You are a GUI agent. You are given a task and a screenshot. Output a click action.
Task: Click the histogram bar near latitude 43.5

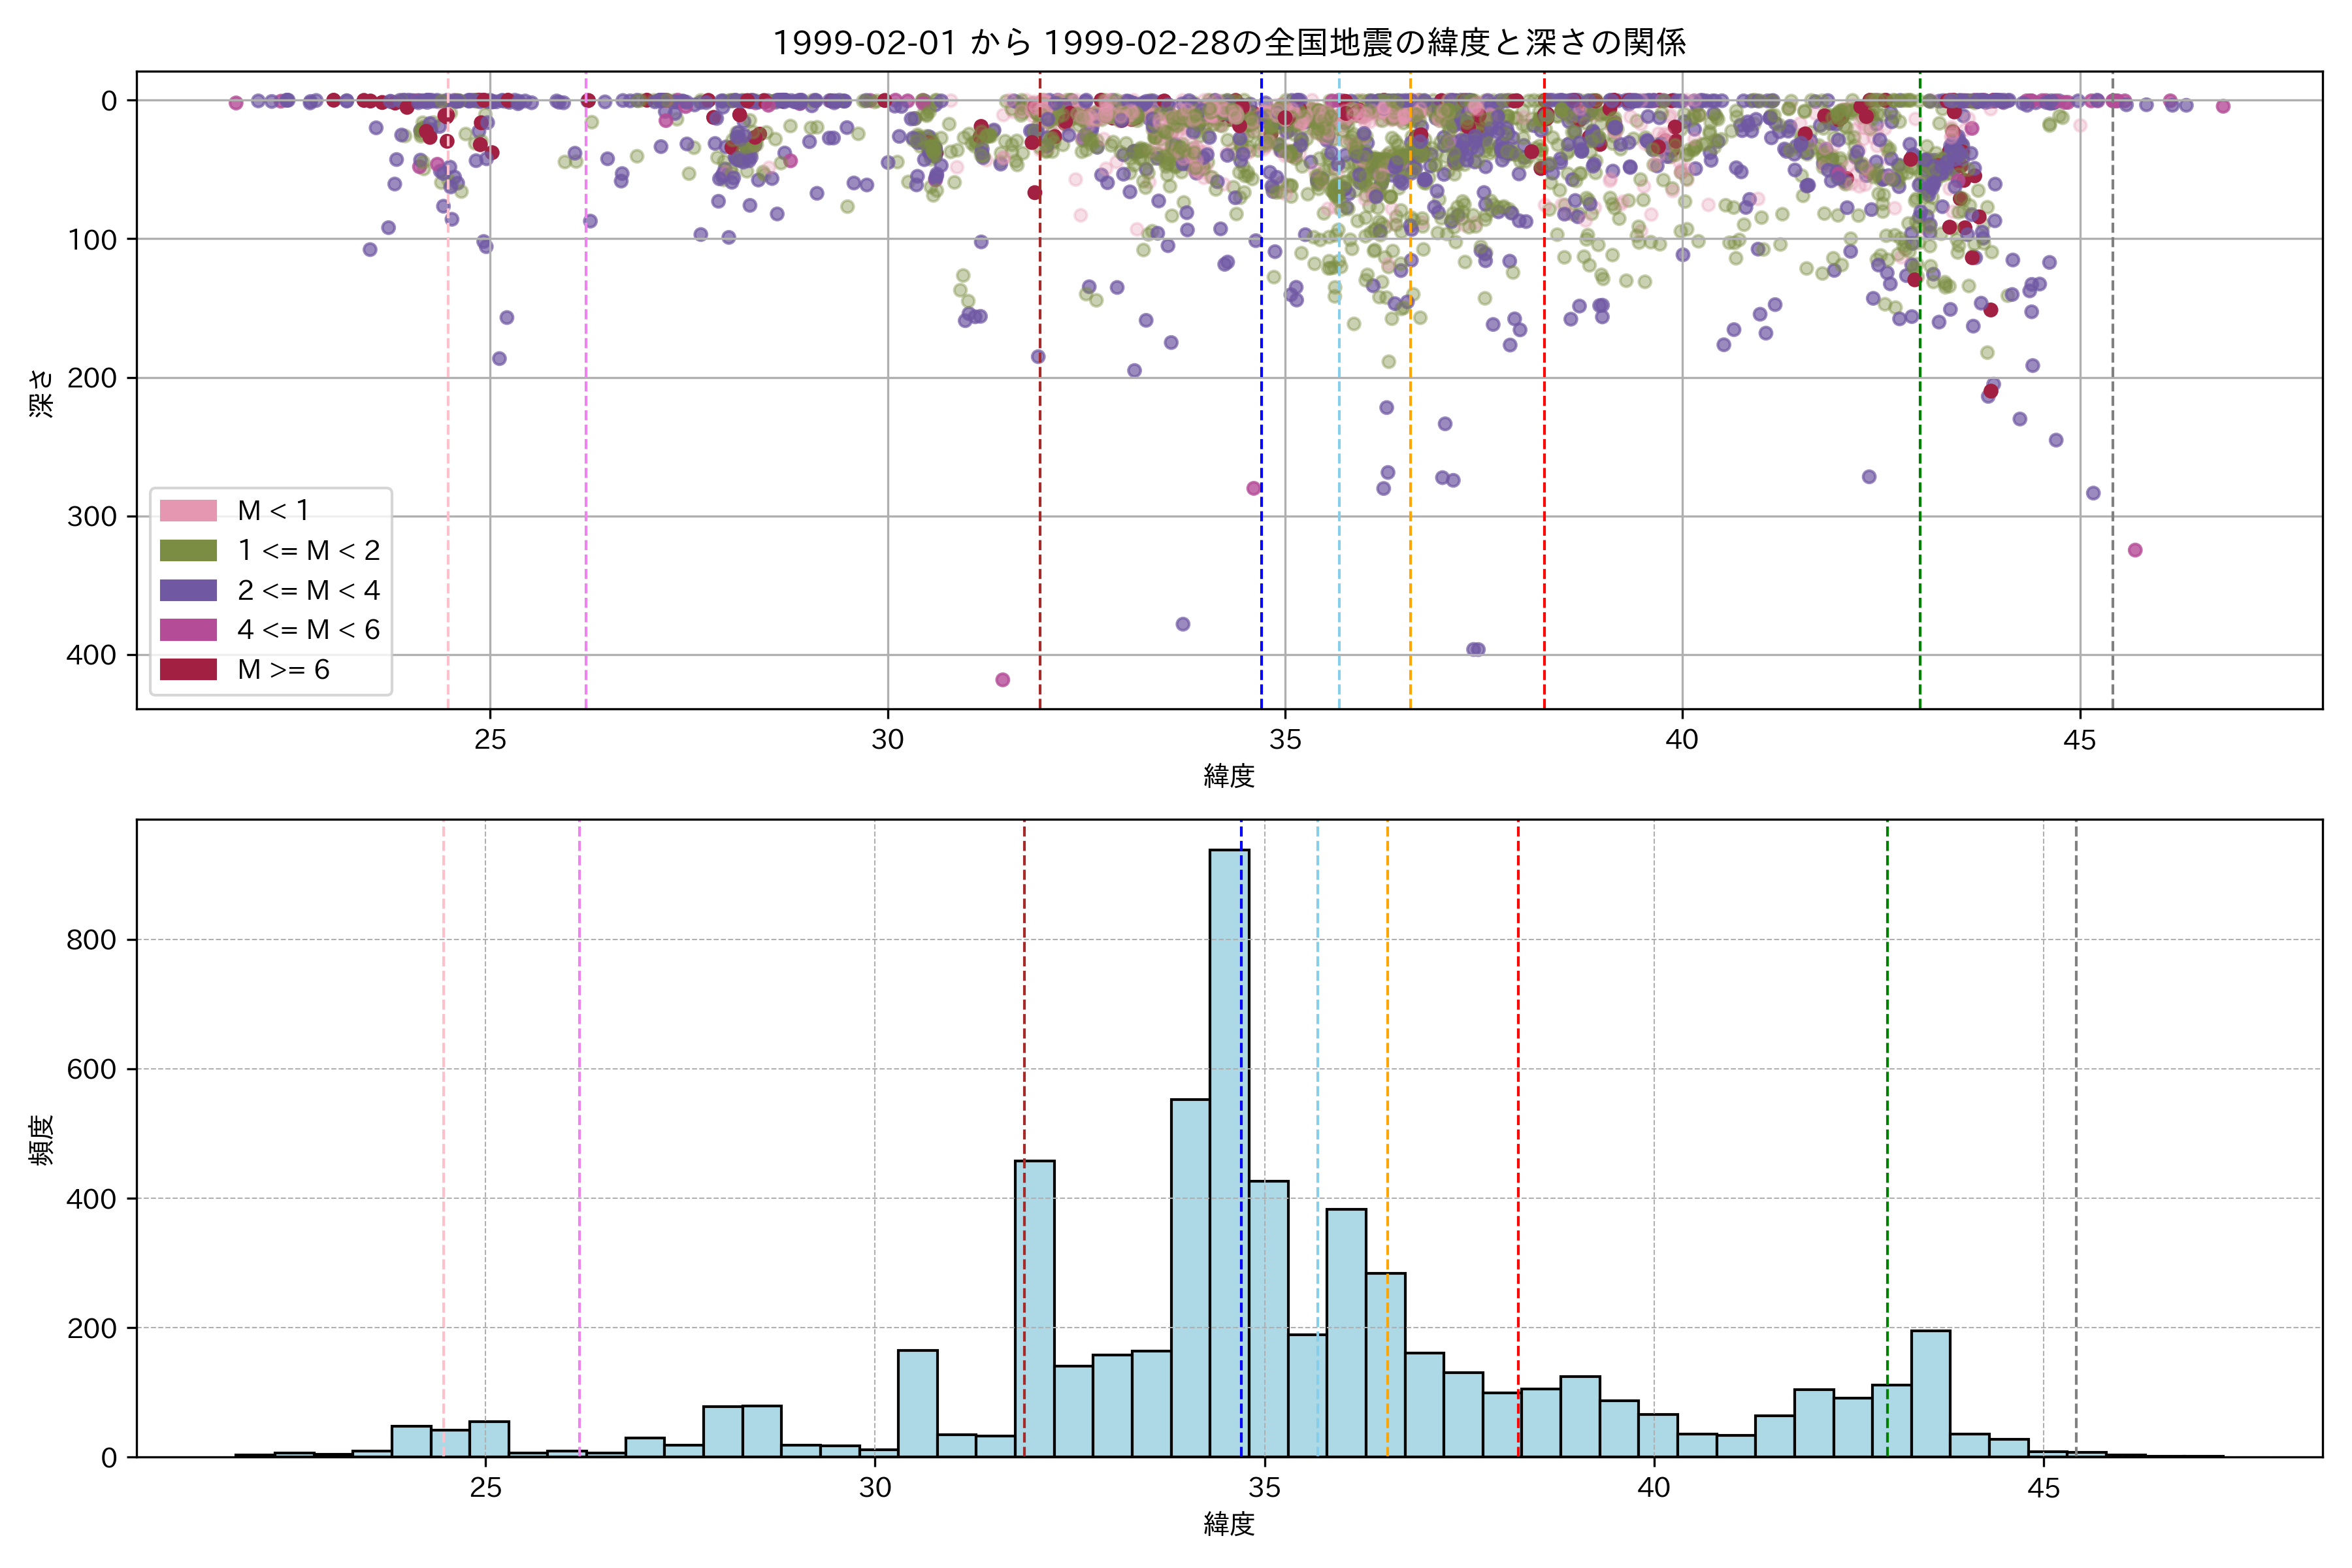tap(1930, 1395)
